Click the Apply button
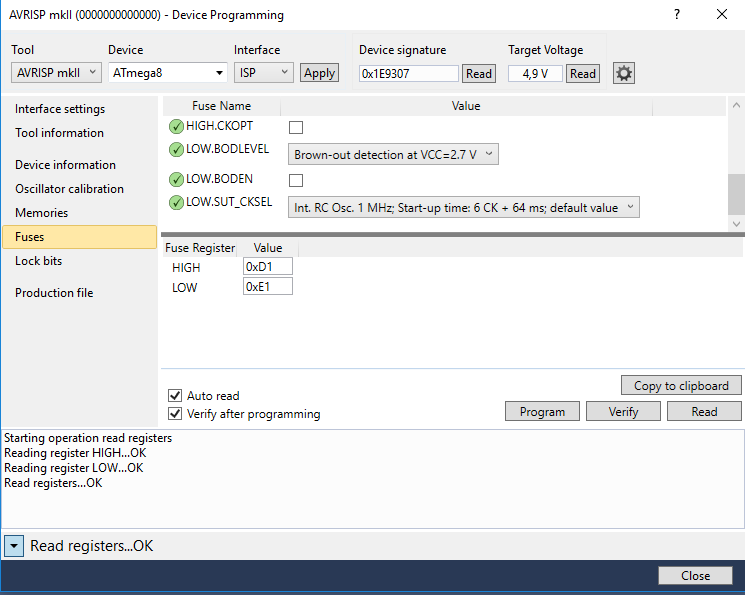The image size is (745, 595). point(319,73)
